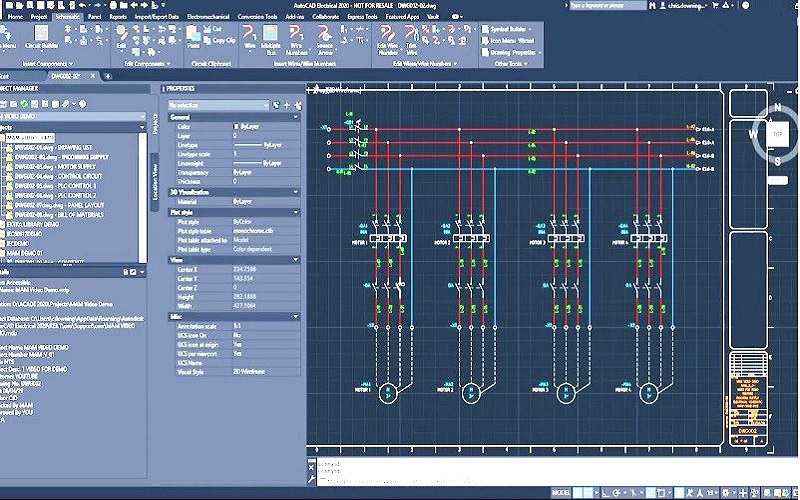The image size is (800, 500).
Task: Toggle grid display in status bar
Action: coord(579,493)
